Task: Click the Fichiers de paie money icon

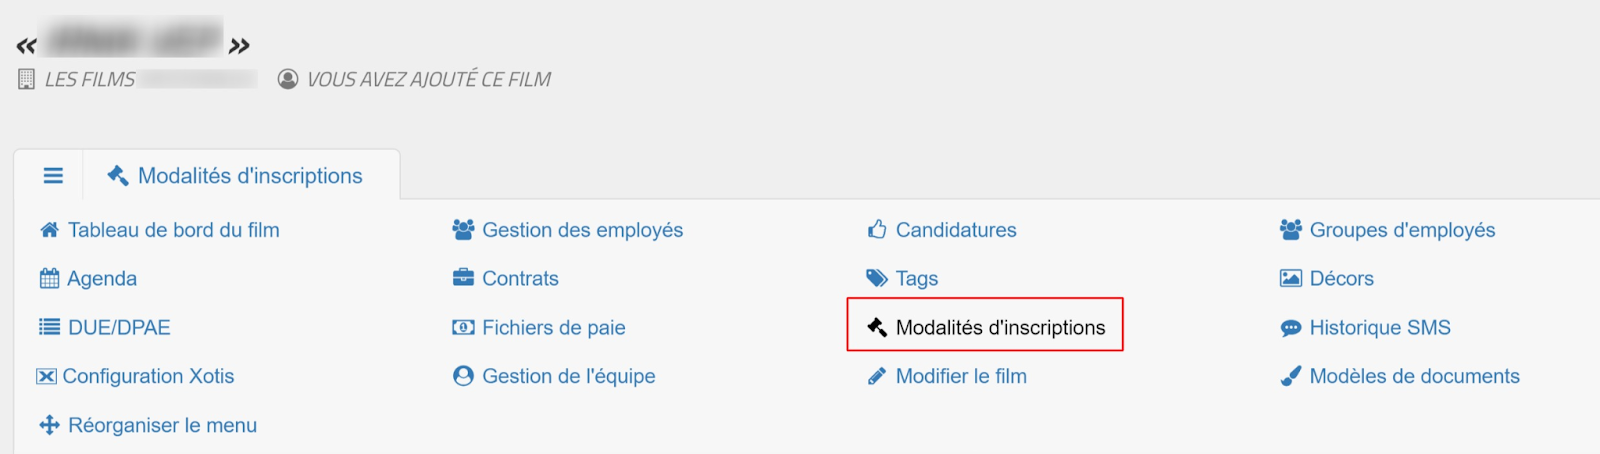Action: pyautogui.click(x=463, y=327)
